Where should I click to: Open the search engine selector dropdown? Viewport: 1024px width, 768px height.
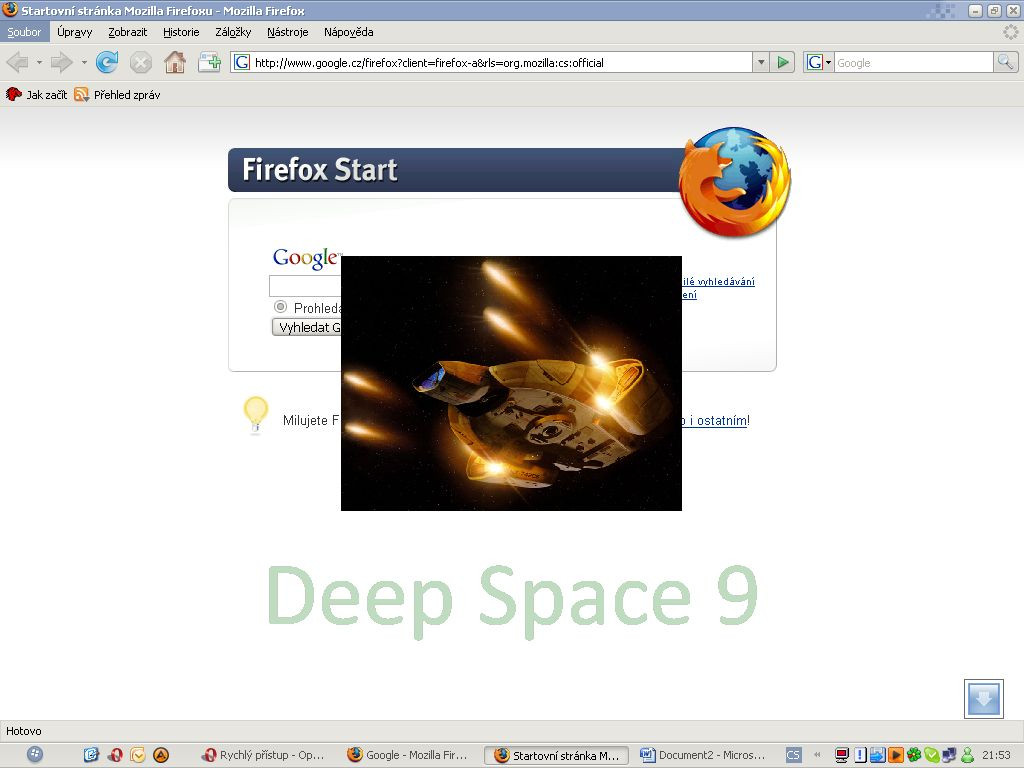[818, 63]
